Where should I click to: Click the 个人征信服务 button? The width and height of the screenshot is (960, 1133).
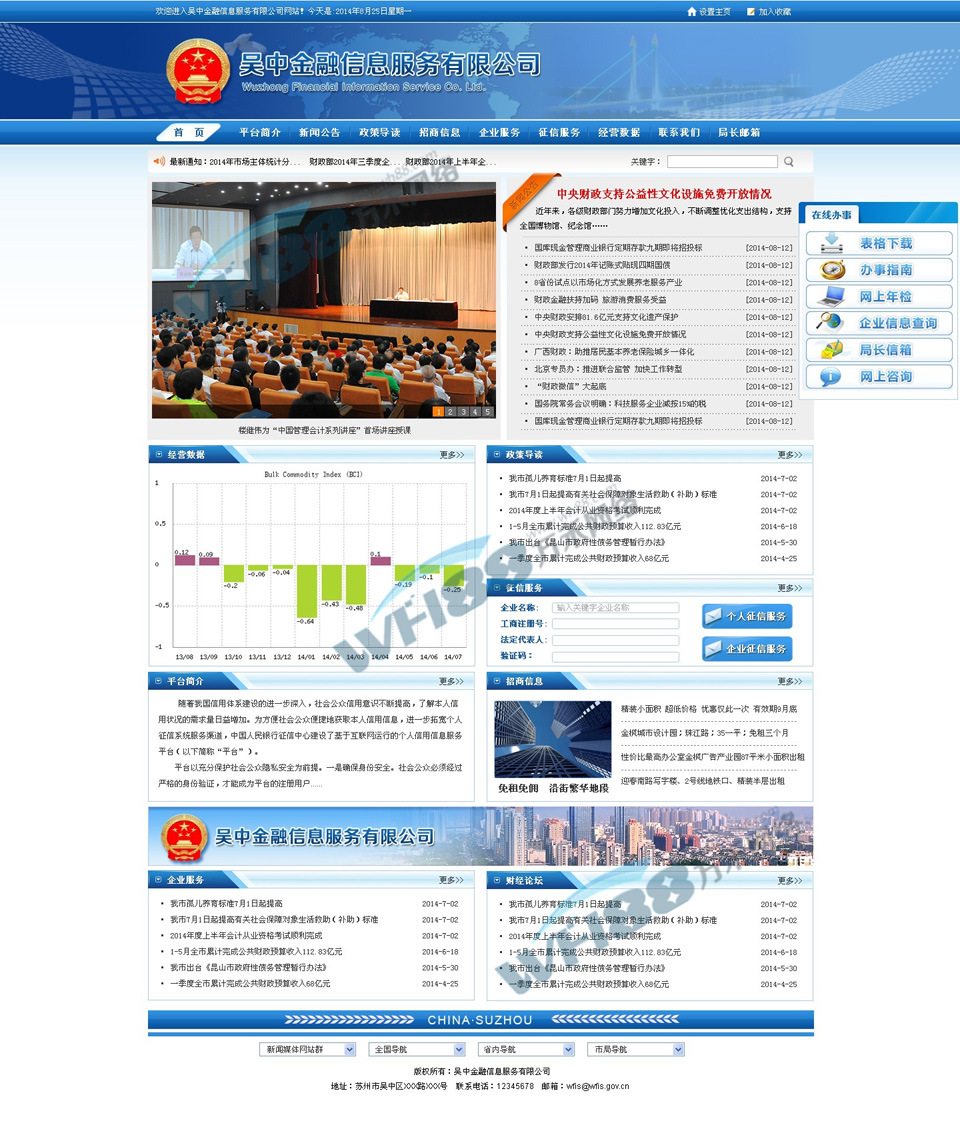[747, 617]
